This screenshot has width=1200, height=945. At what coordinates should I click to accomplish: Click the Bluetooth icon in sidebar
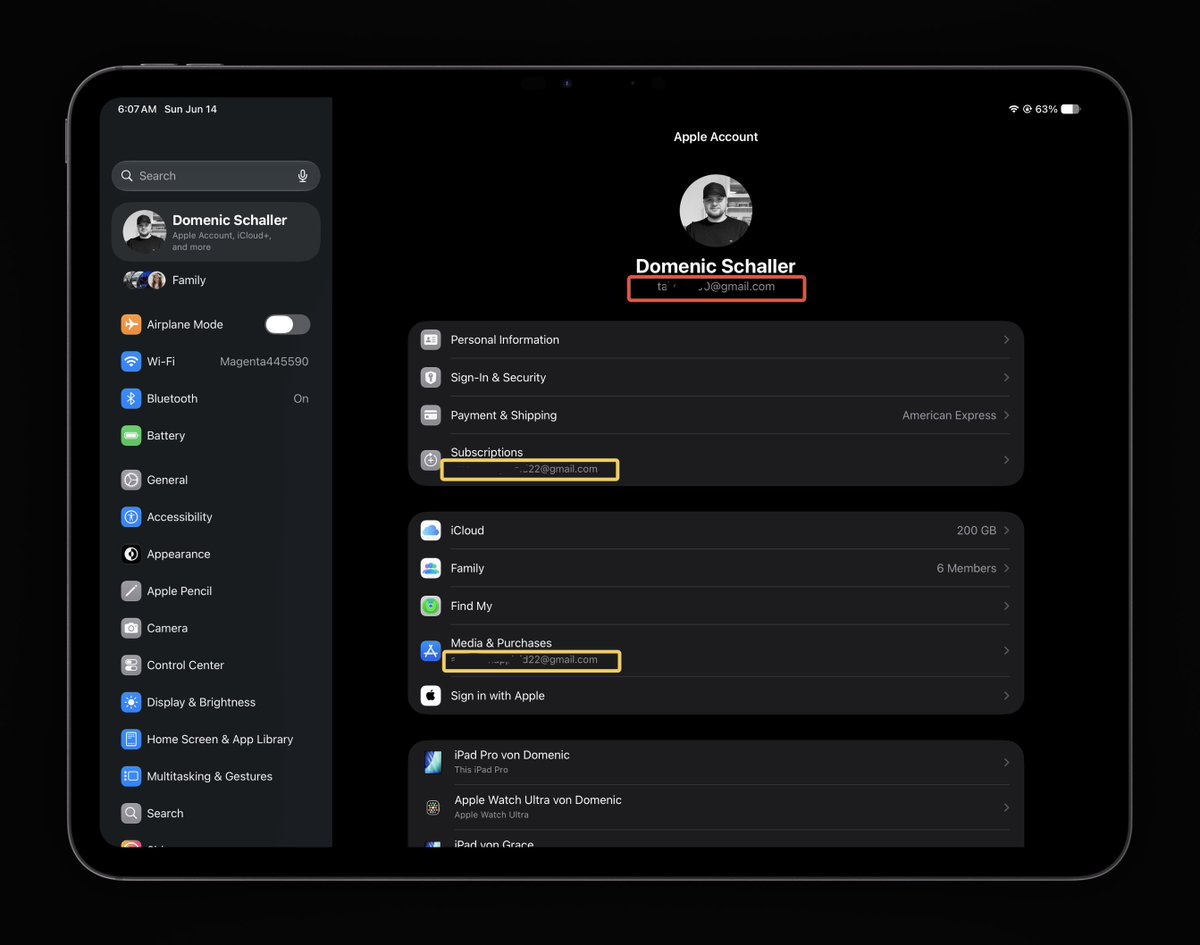click(x=131, y=398)
